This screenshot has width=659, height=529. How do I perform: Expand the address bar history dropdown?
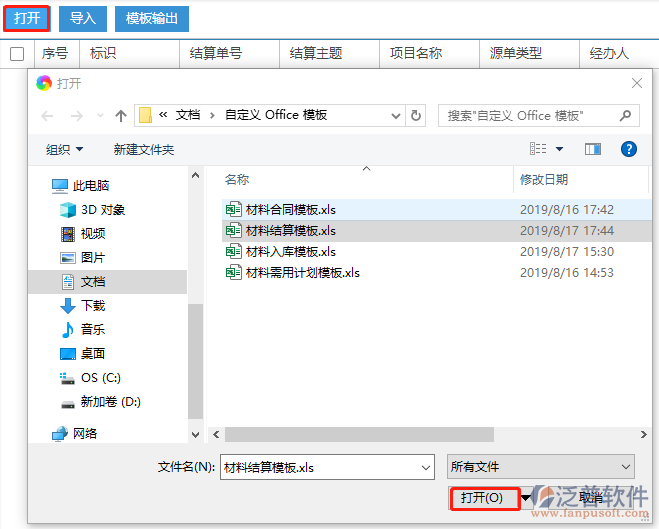(395, 116)
